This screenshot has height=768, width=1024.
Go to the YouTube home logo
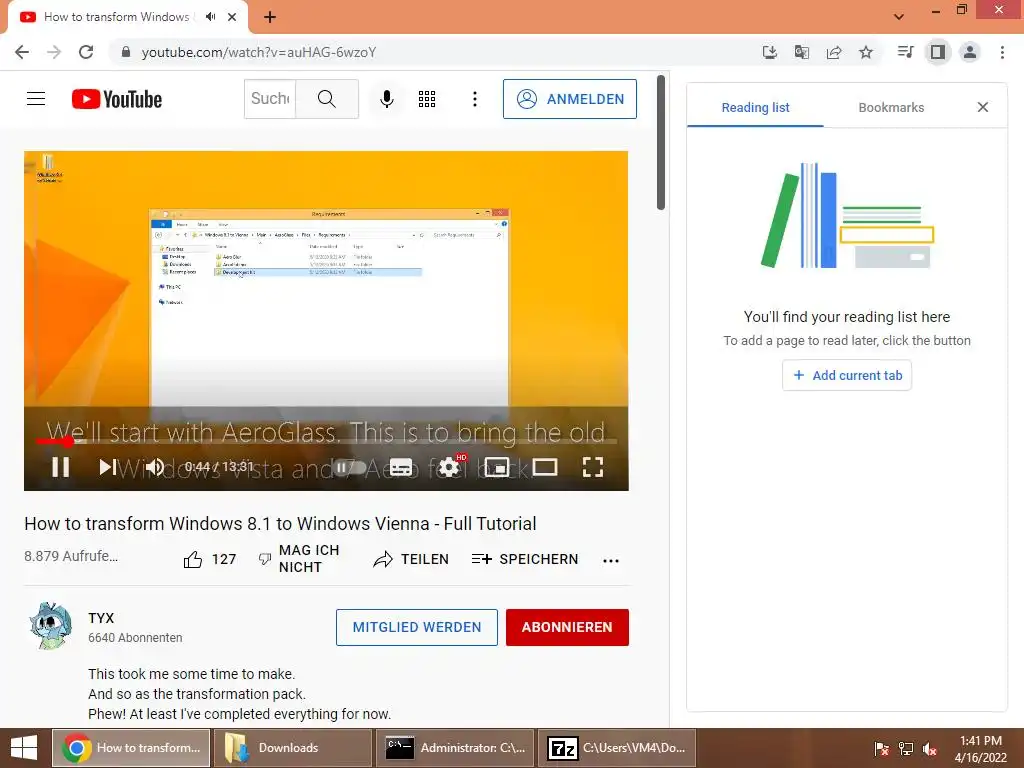pyautogui.click(x=117, y=99)
